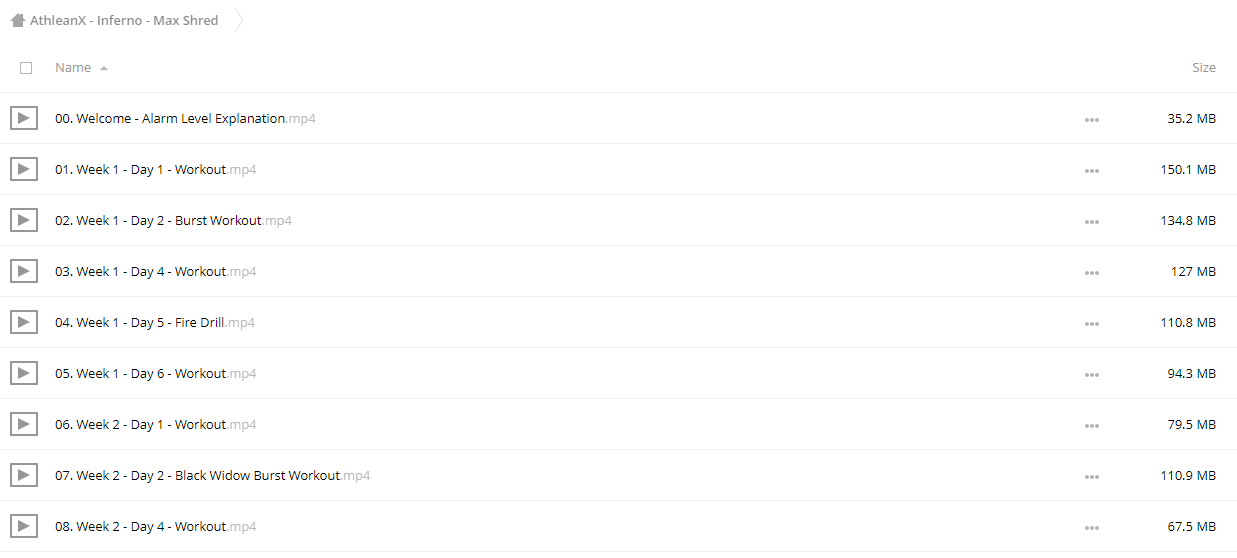Tick the select-all checkbox in header
This screenshot has height=558, width=1237.
pos(26,68)
